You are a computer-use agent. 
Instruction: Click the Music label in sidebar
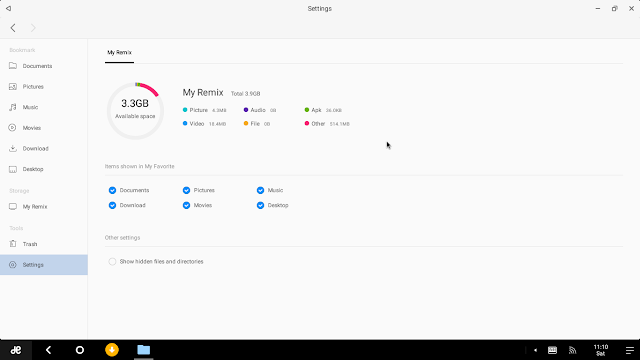coord(30,107)
